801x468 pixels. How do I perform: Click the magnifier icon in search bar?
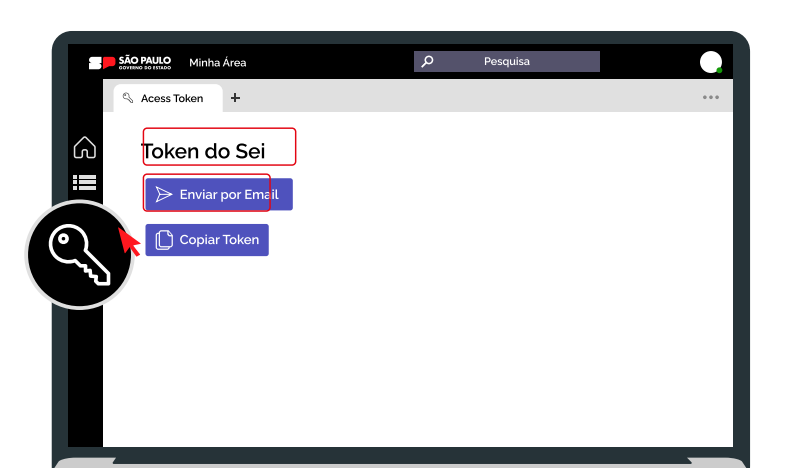click(x=428, y=62)
